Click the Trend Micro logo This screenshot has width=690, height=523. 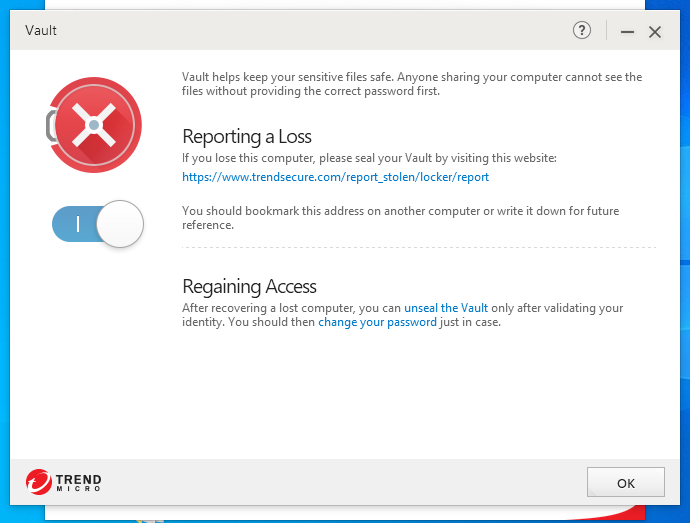coord(63,482)
